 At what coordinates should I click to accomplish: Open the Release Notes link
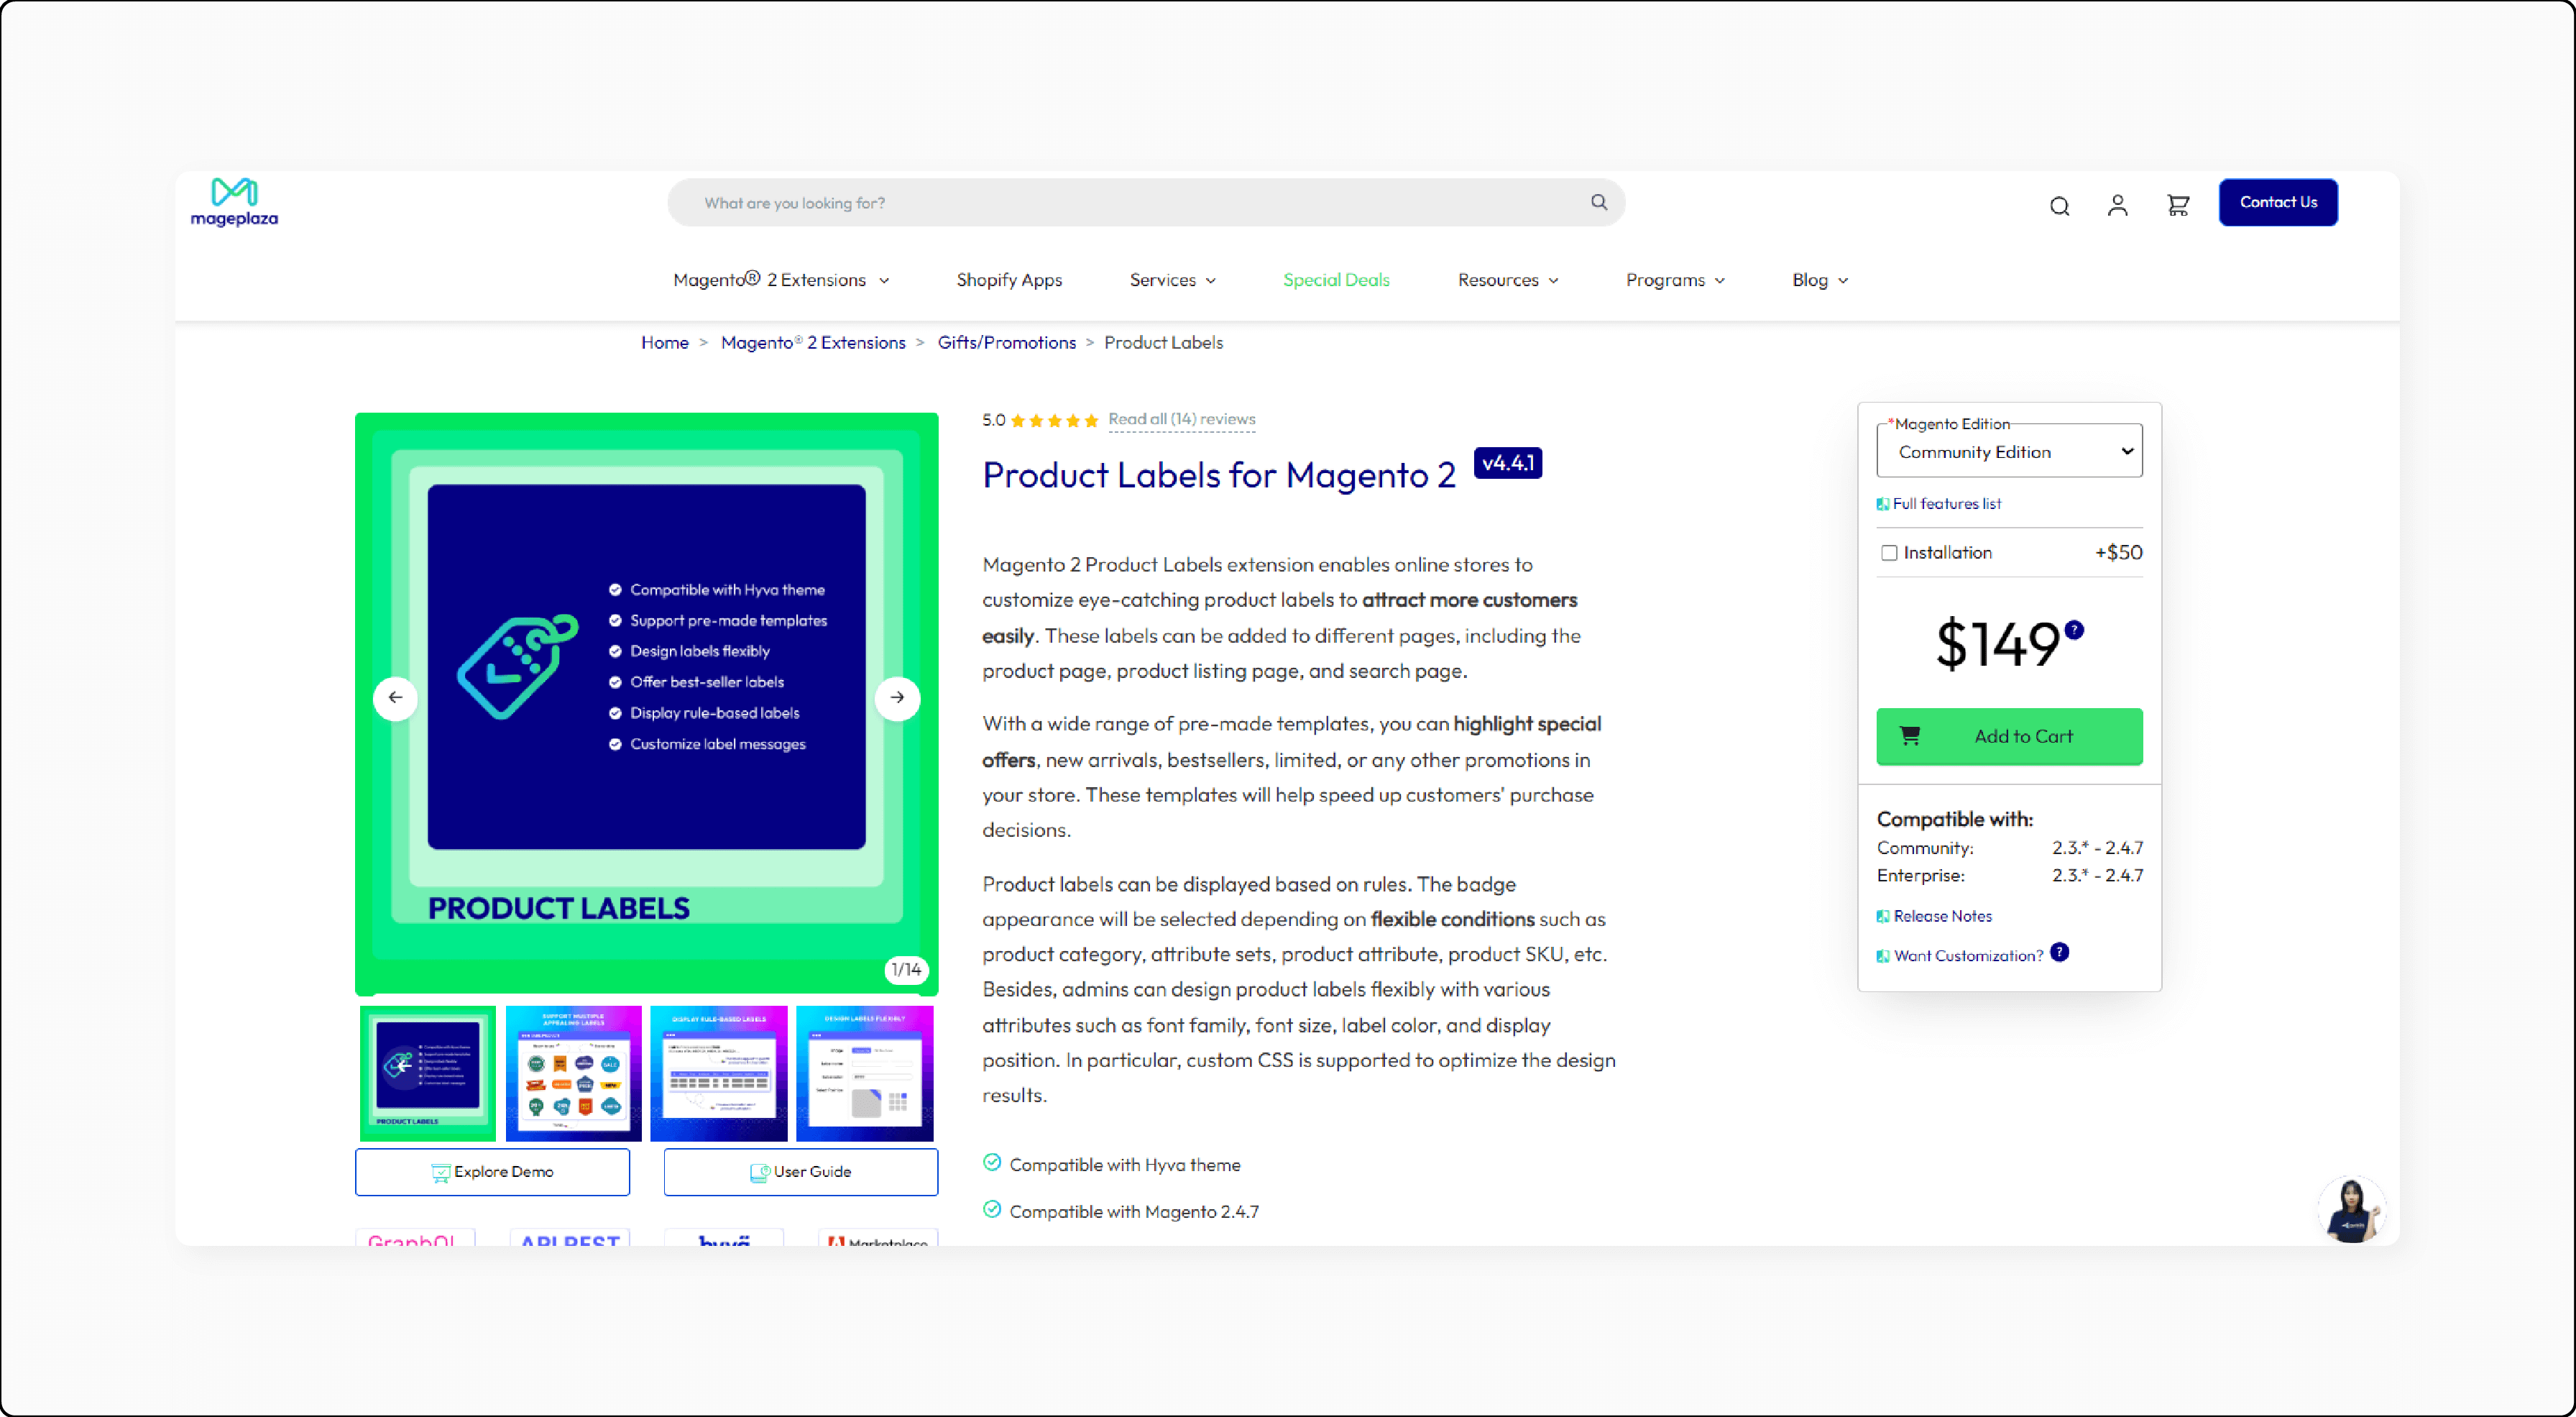[x=1942, y=915]
